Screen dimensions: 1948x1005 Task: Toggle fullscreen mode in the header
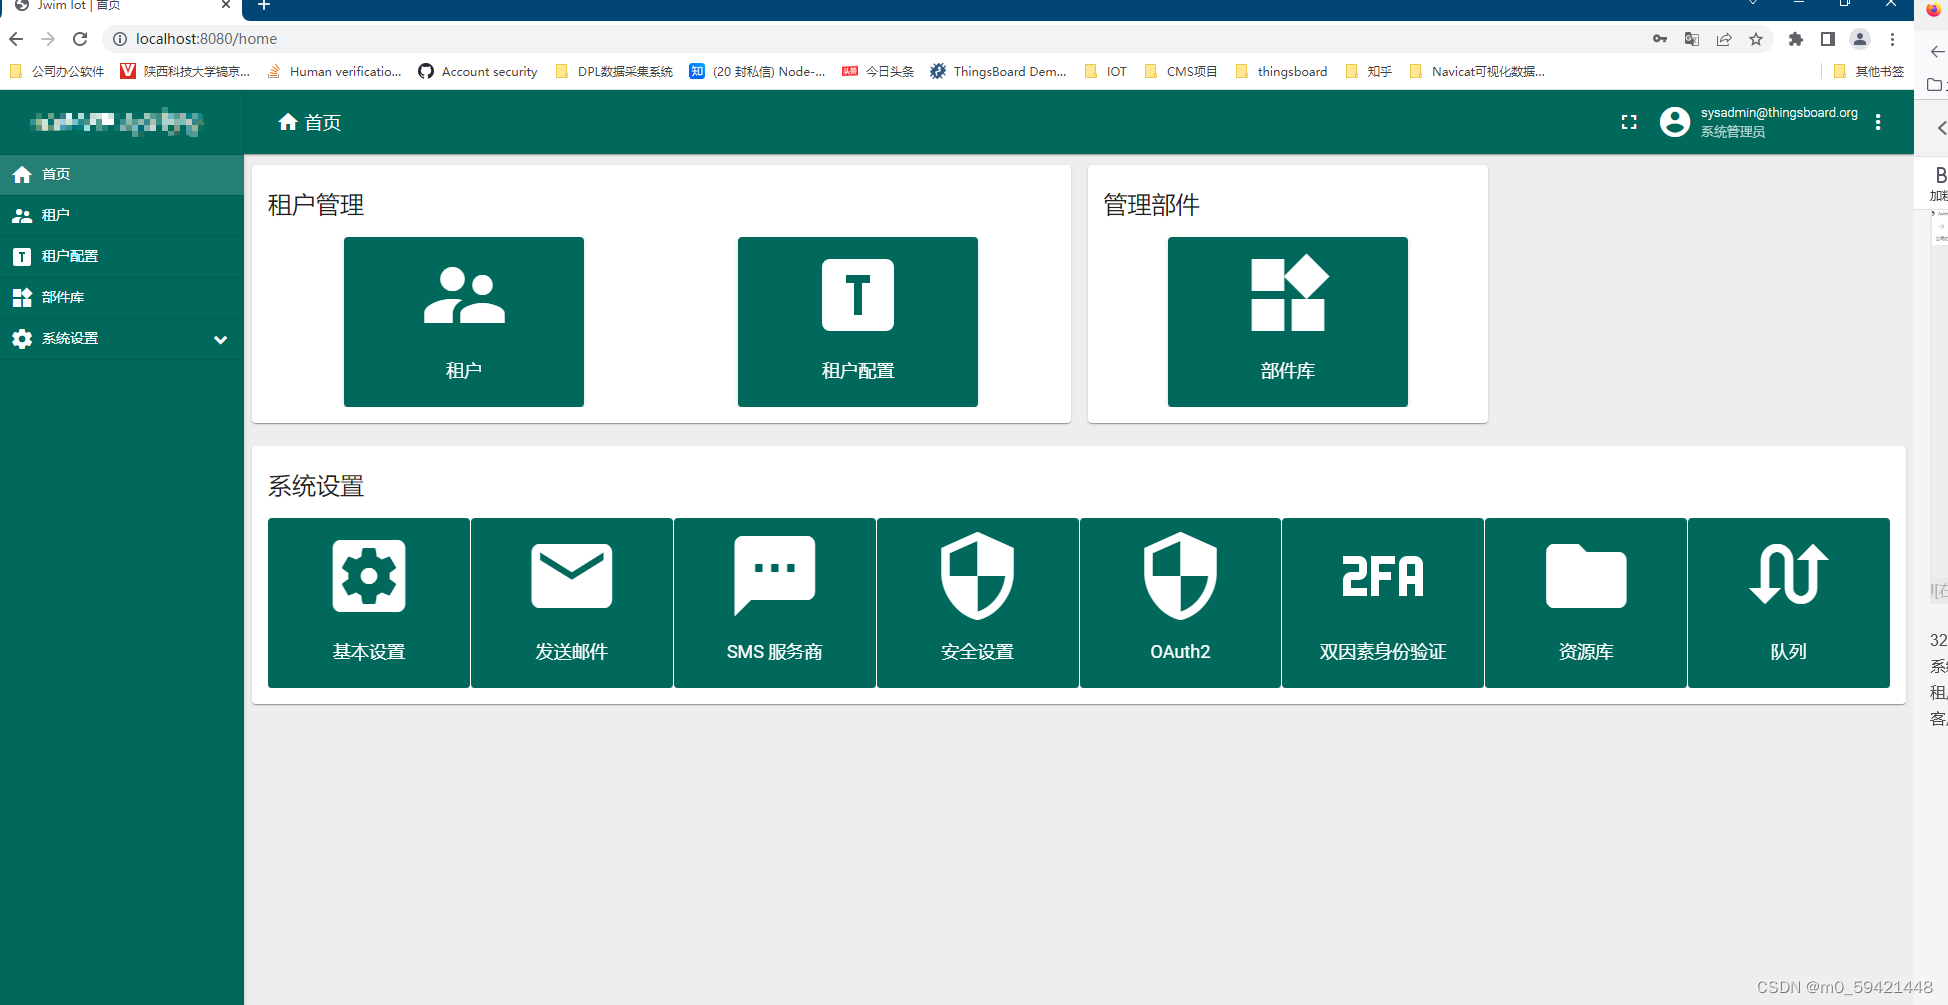point(1629,122)
